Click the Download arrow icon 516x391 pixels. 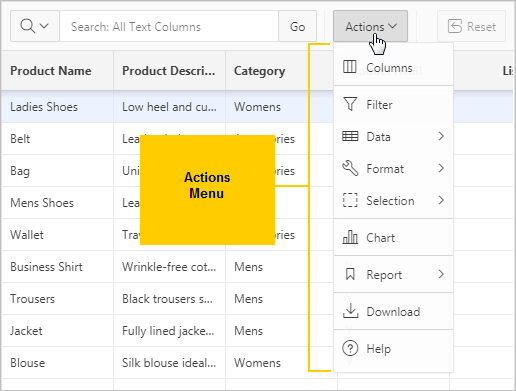350,311
